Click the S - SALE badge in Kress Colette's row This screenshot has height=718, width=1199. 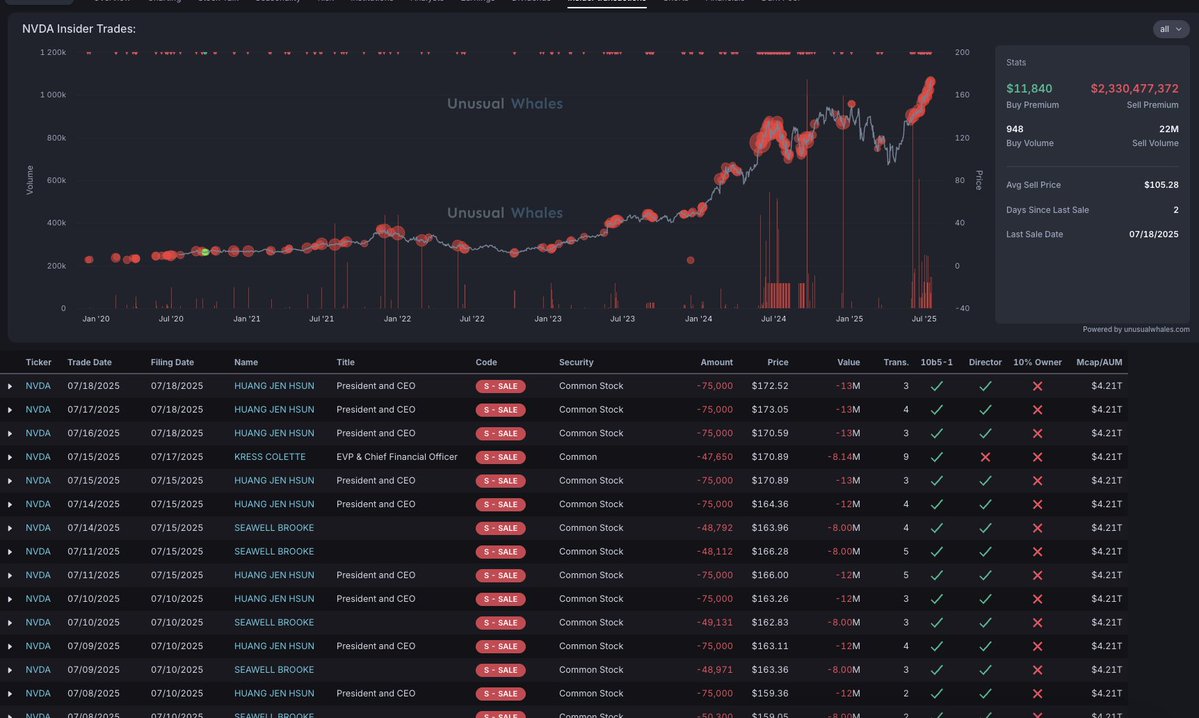tap(500, 458)
